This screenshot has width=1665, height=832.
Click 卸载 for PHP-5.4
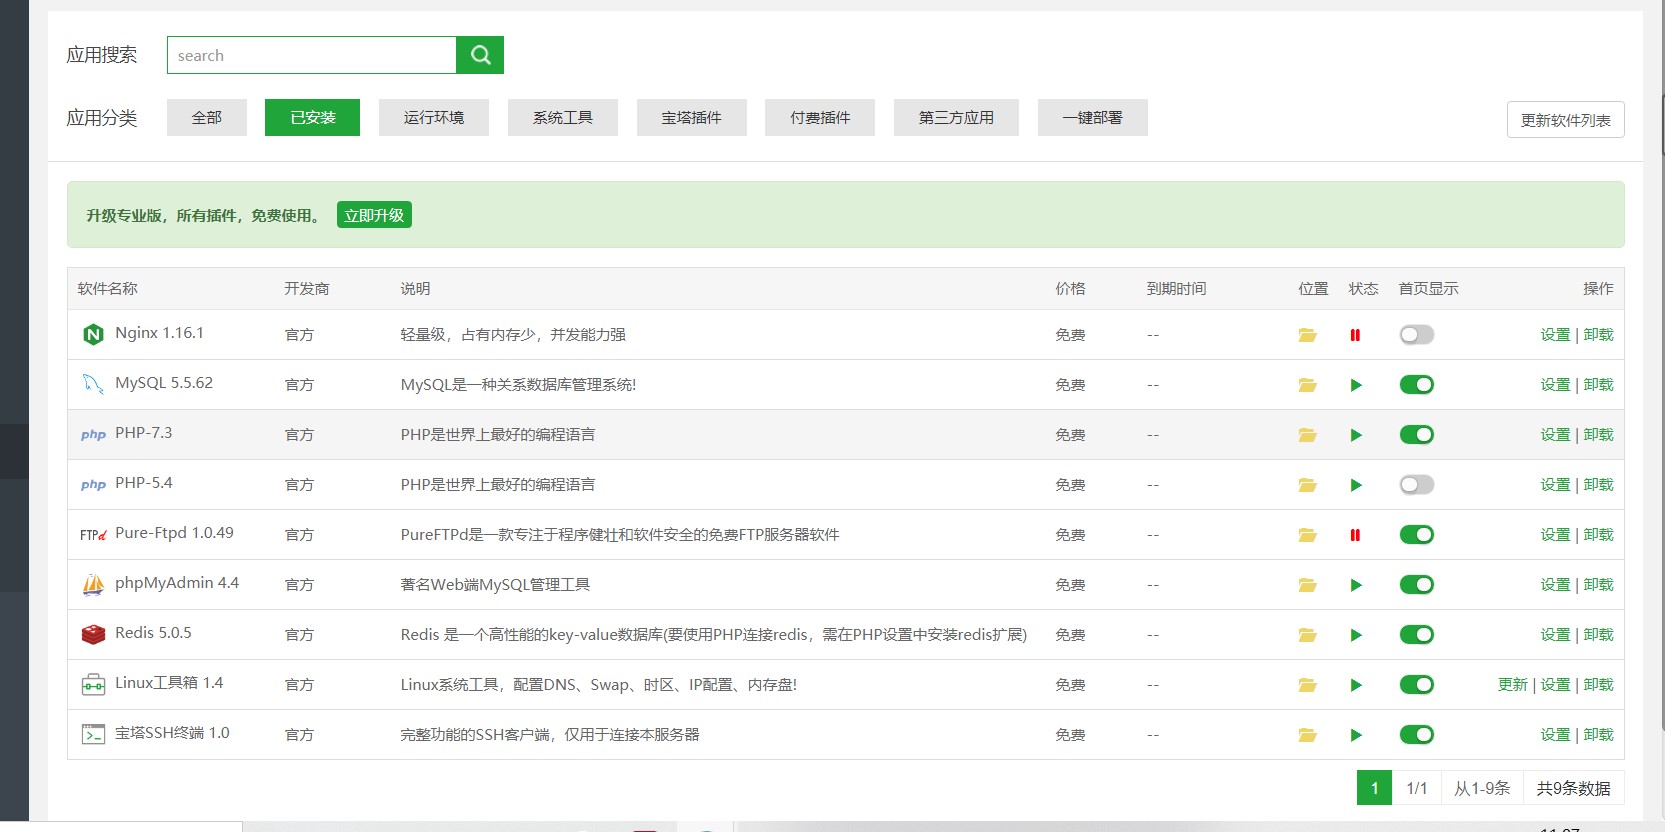coord(1598,485)
